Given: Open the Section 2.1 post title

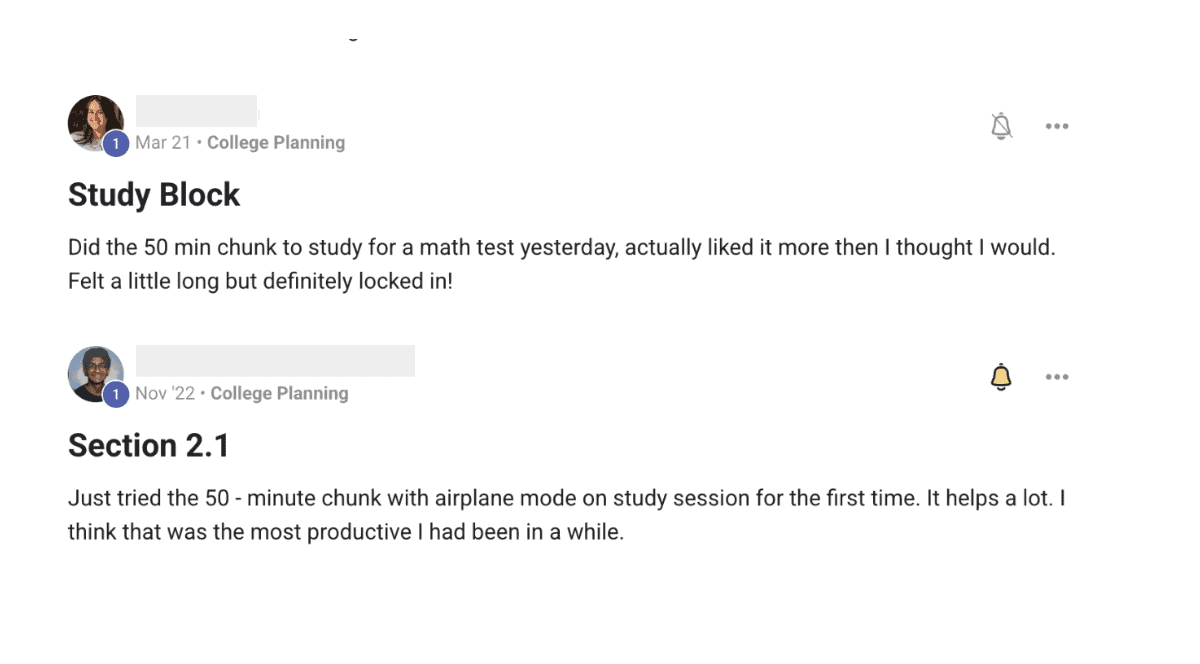Looking at the screenshot, I should [149, 445].
